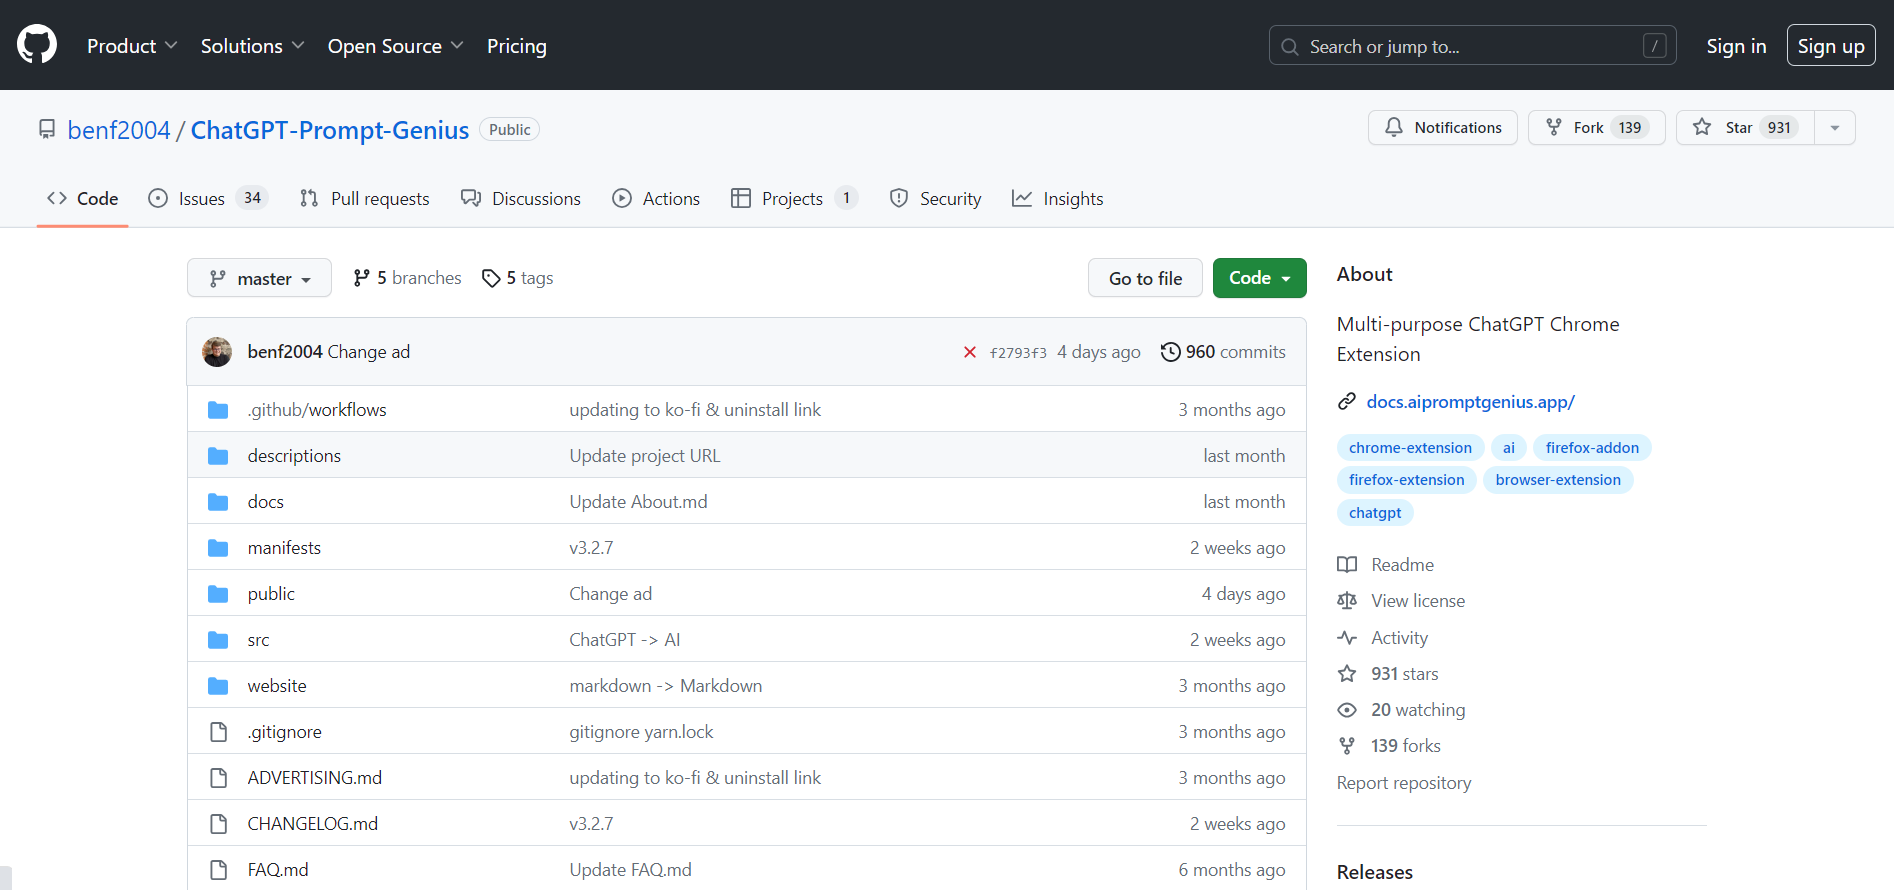Open the star lists dropdown arrow
This screenshot has height=890, width=1894.
tap(1835, 128)
